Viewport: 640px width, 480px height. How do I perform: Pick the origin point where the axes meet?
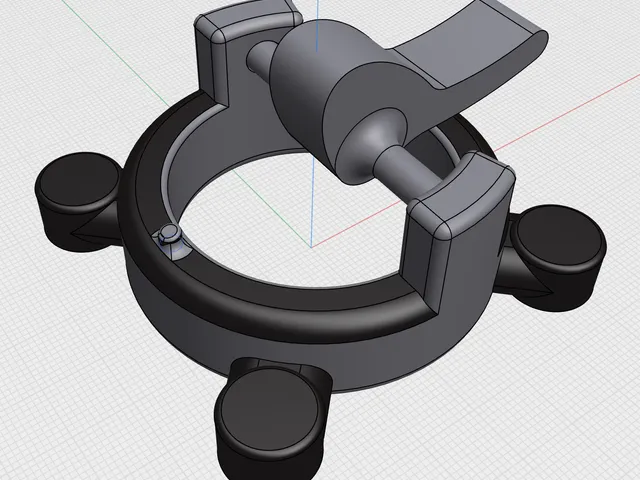[x=311, y=247]
